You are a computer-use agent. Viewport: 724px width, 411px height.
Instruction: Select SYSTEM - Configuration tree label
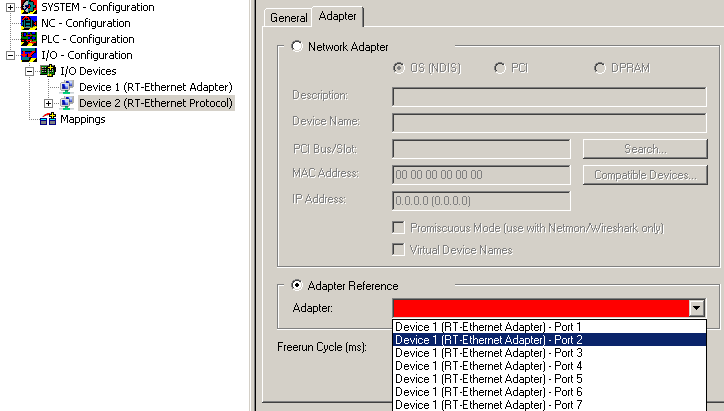98,7
